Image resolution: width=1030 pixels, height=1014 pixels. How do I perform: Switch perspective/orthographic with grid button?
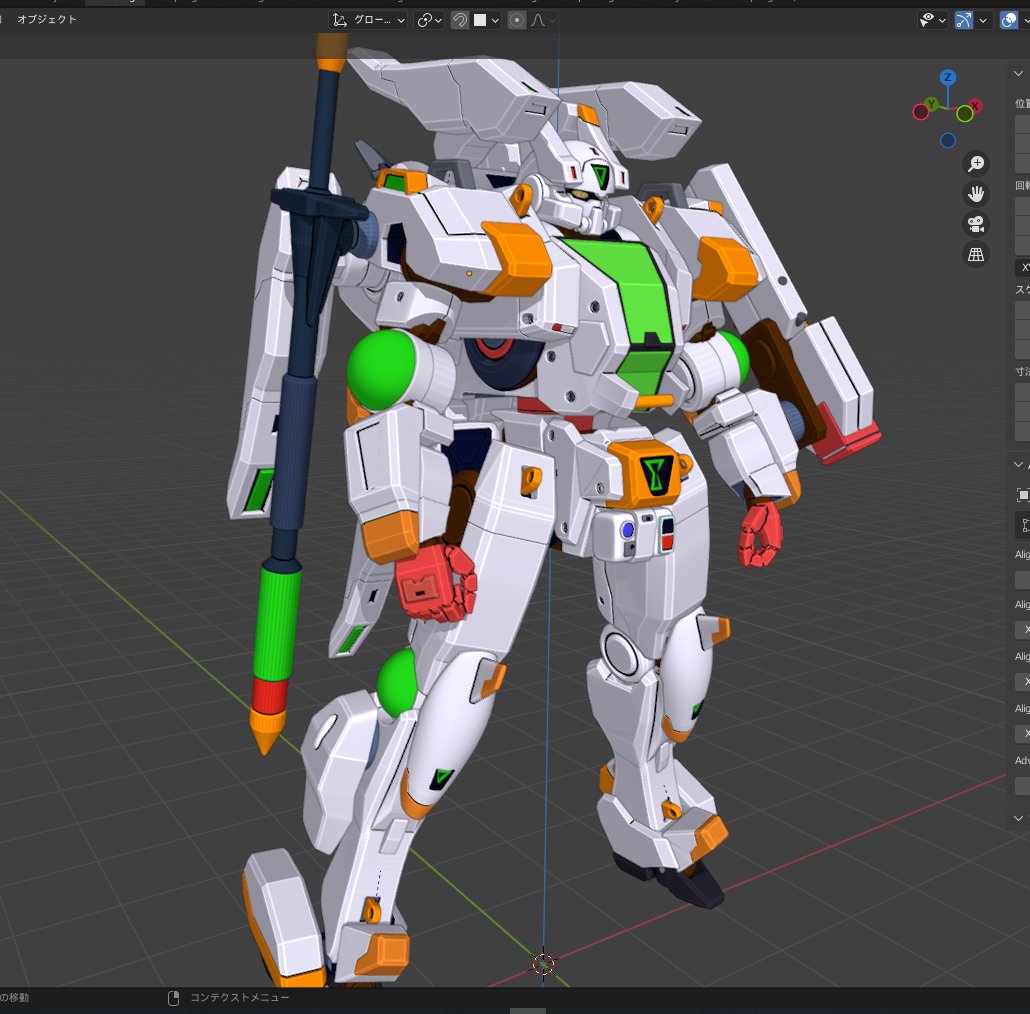point(976,254)
